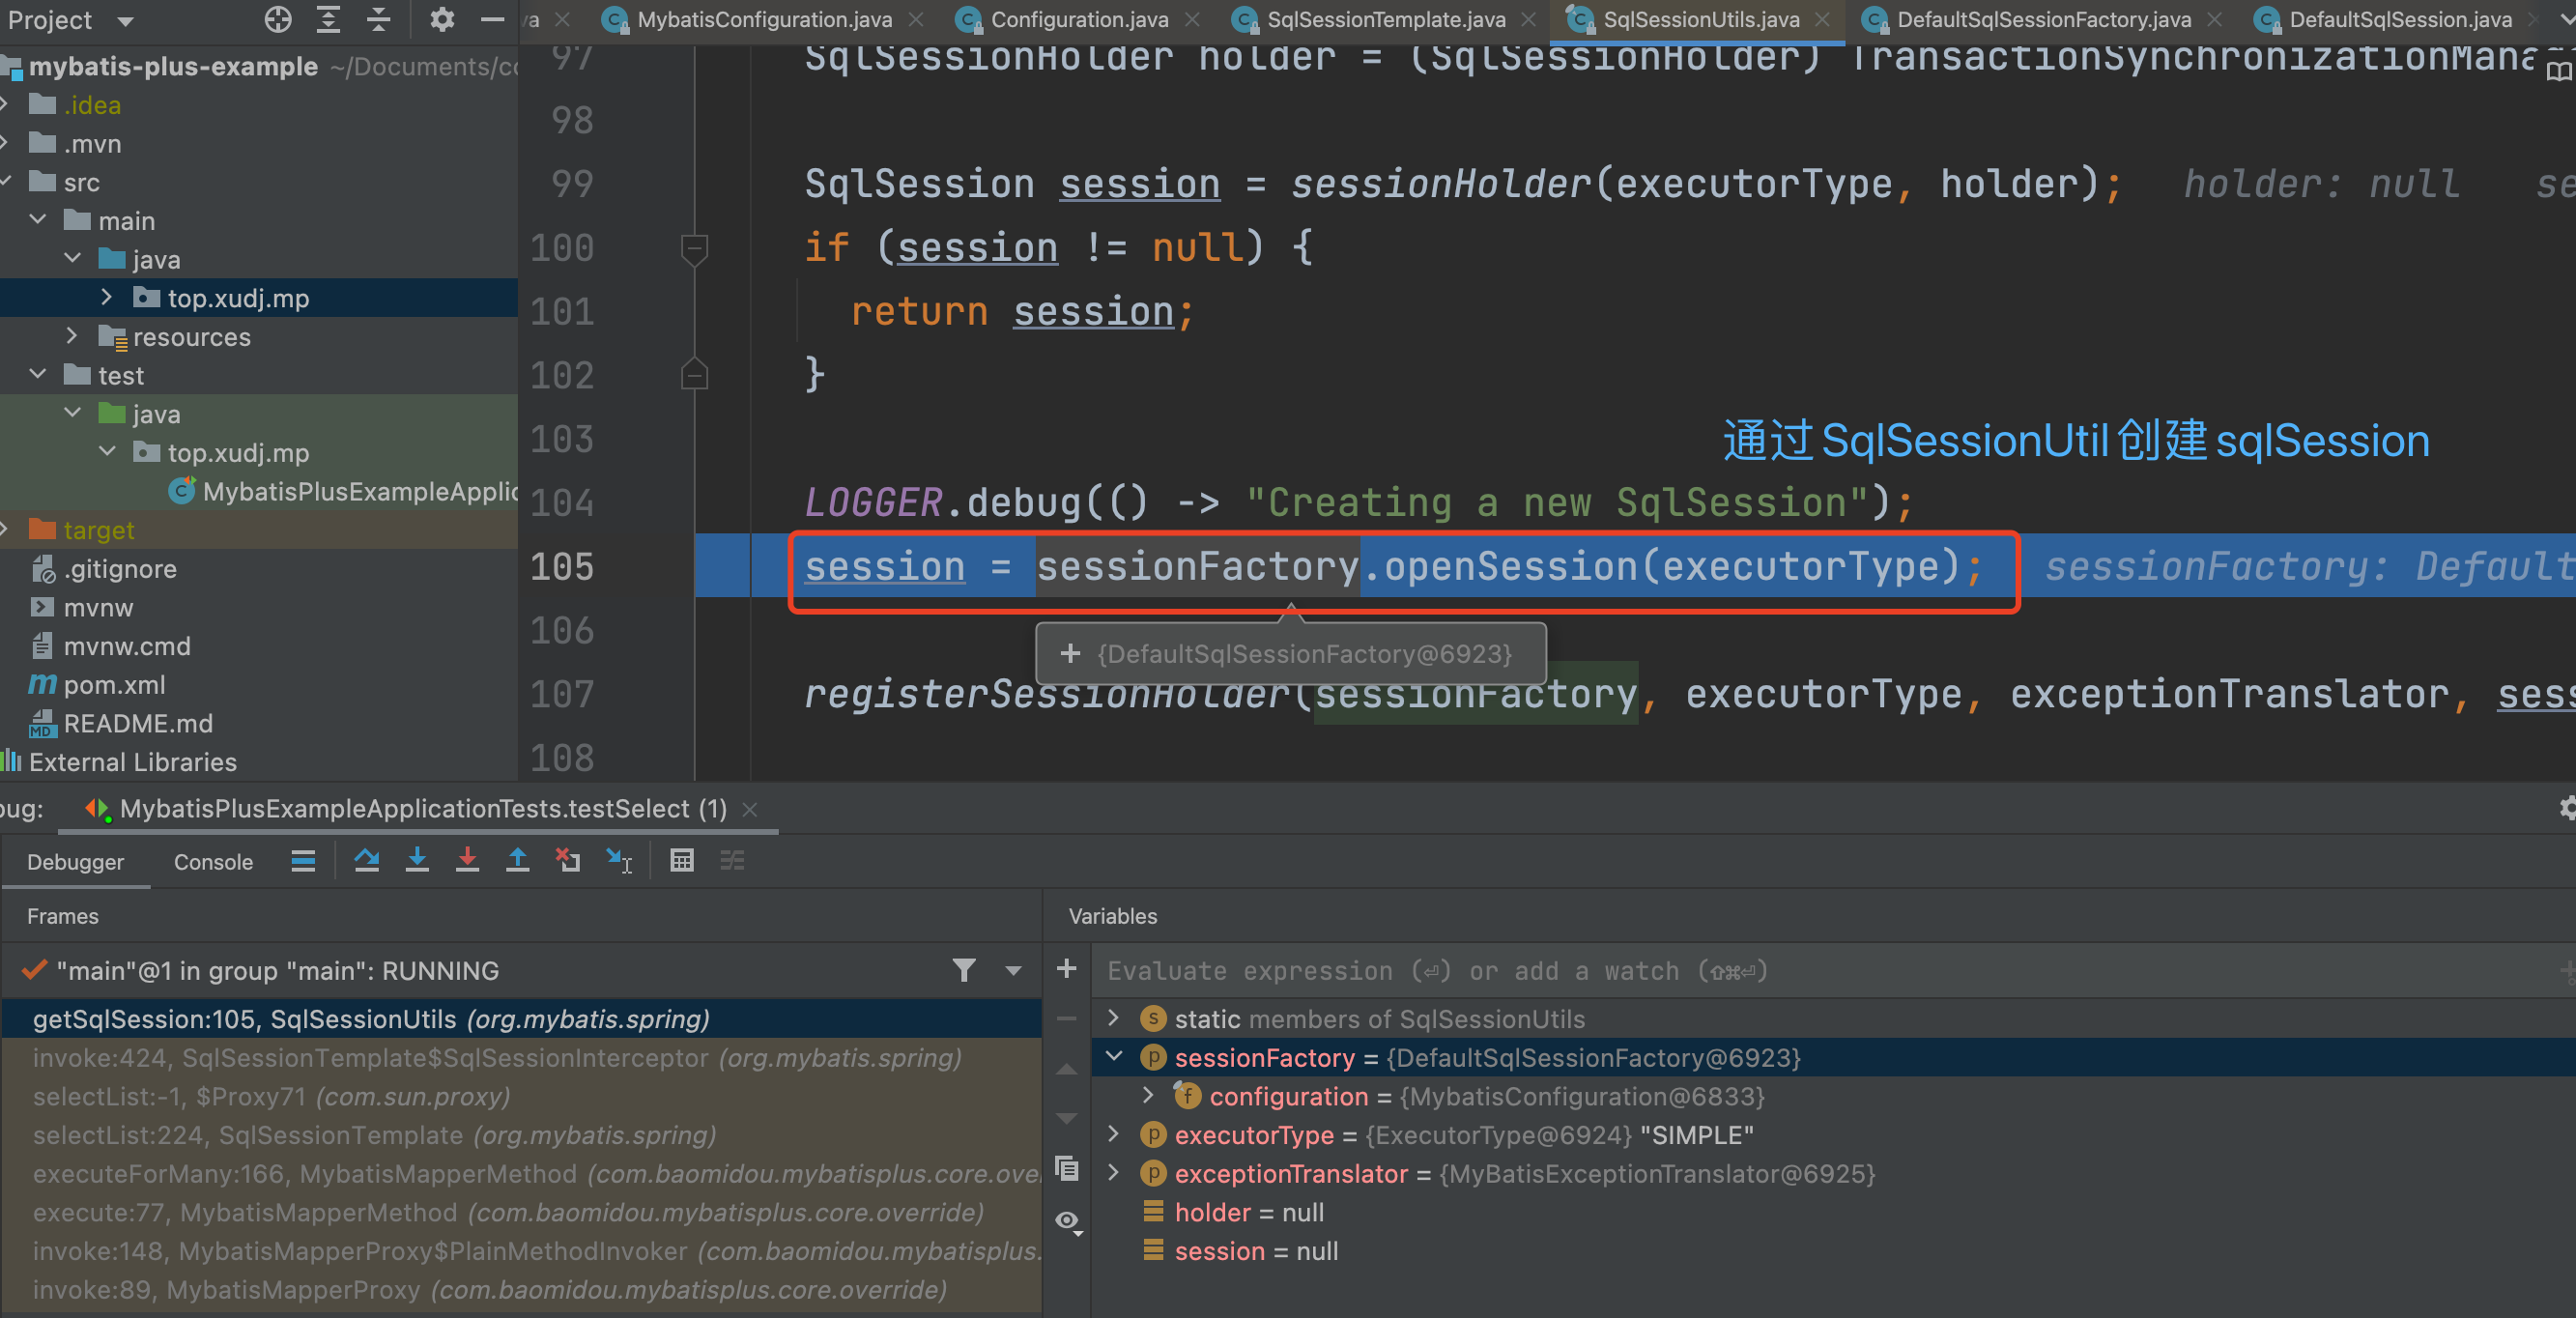This screenshot has height=1318, width=2576.
Task: Open Debugger tab
Action: click(75, 862)
